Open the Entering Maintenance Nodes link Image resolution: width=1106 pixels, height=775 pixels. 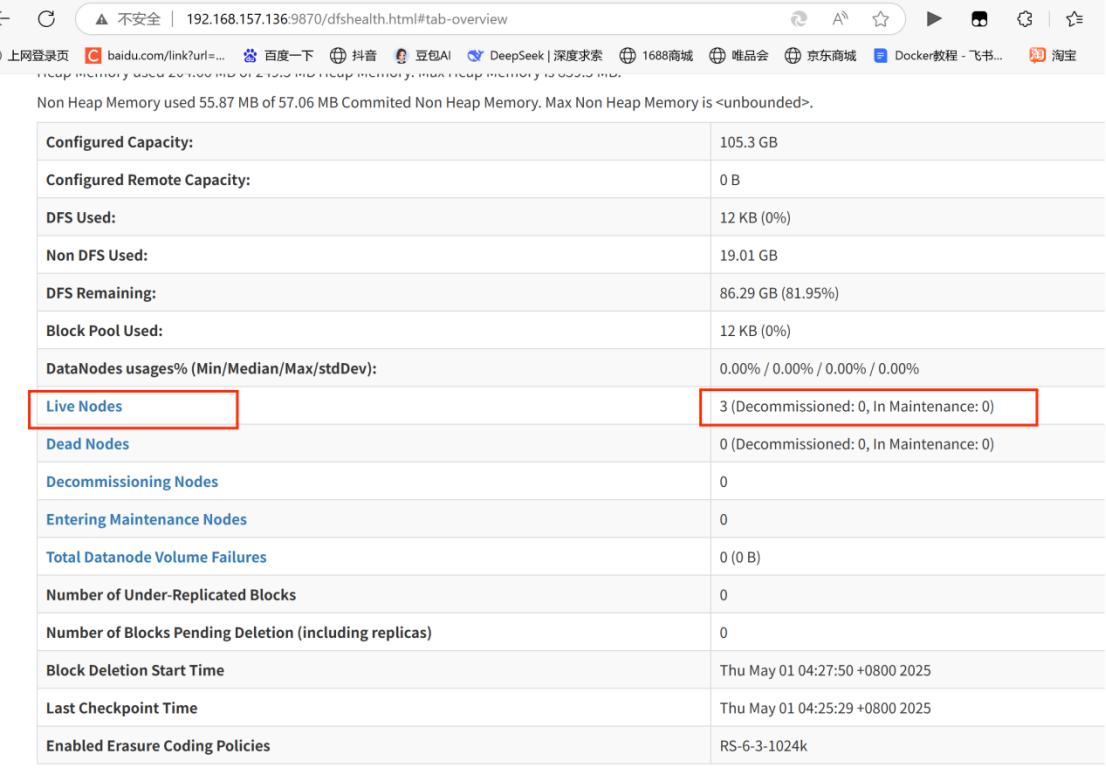click(146, 520)
